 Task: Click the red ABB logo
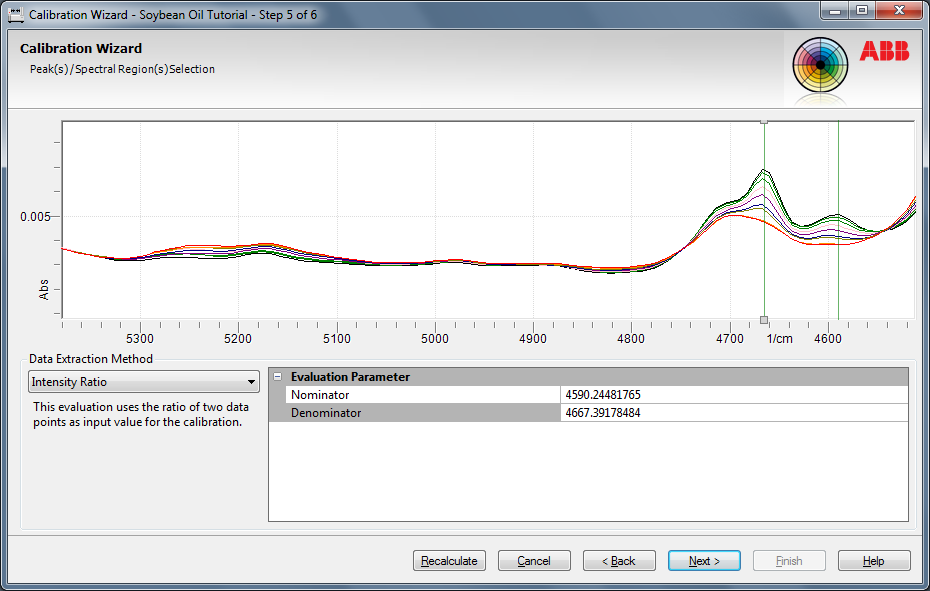pos(883,52)
